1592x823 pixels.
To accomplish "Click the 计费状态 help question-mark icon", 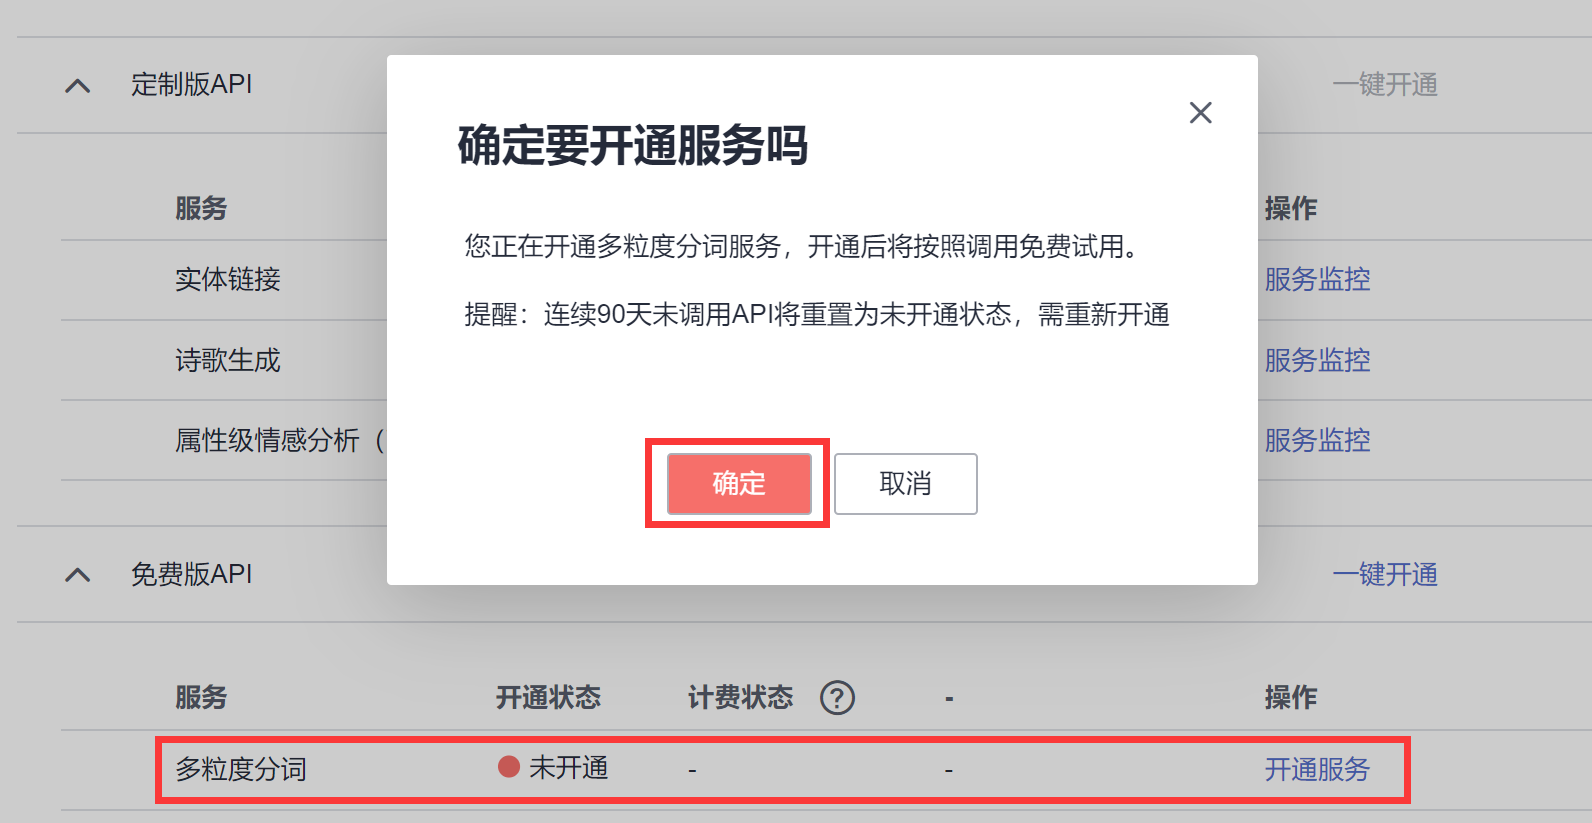I will [837, 697].
